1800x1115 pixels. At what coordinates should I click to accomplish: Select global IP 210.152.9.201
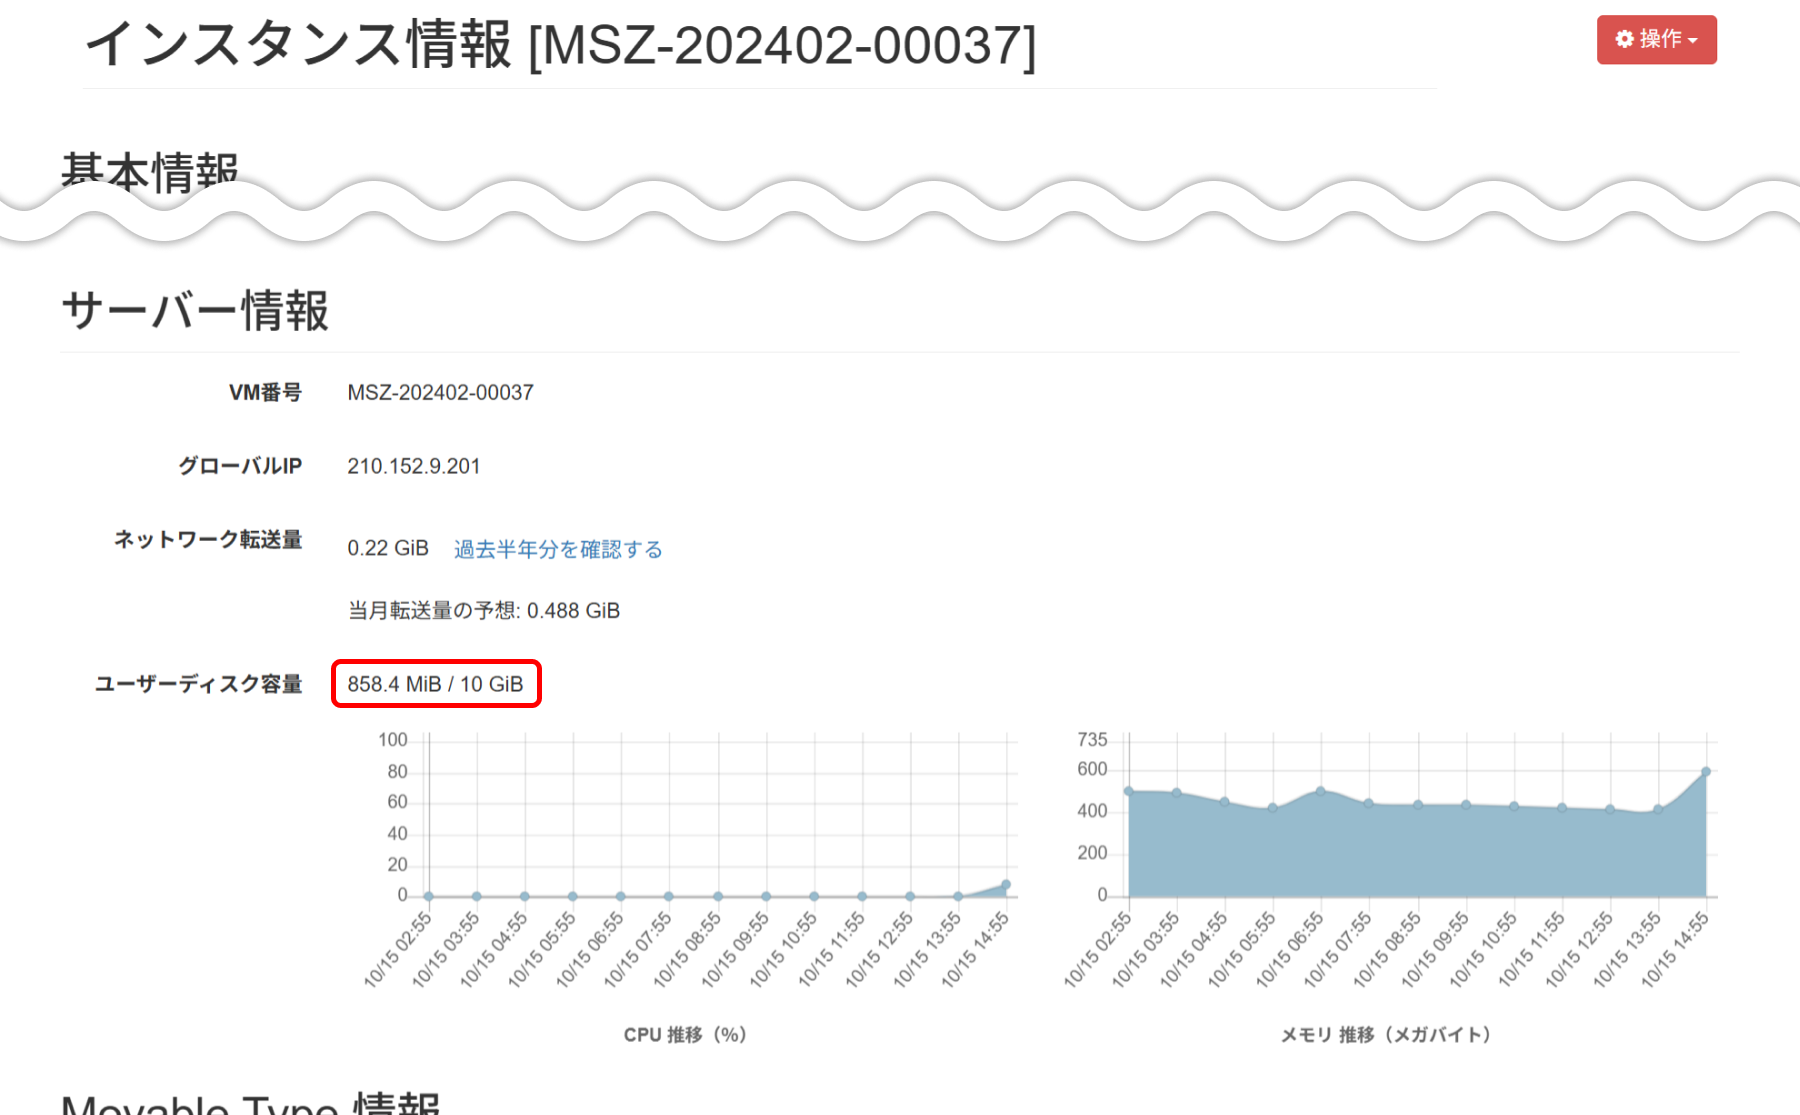point(413,466)
